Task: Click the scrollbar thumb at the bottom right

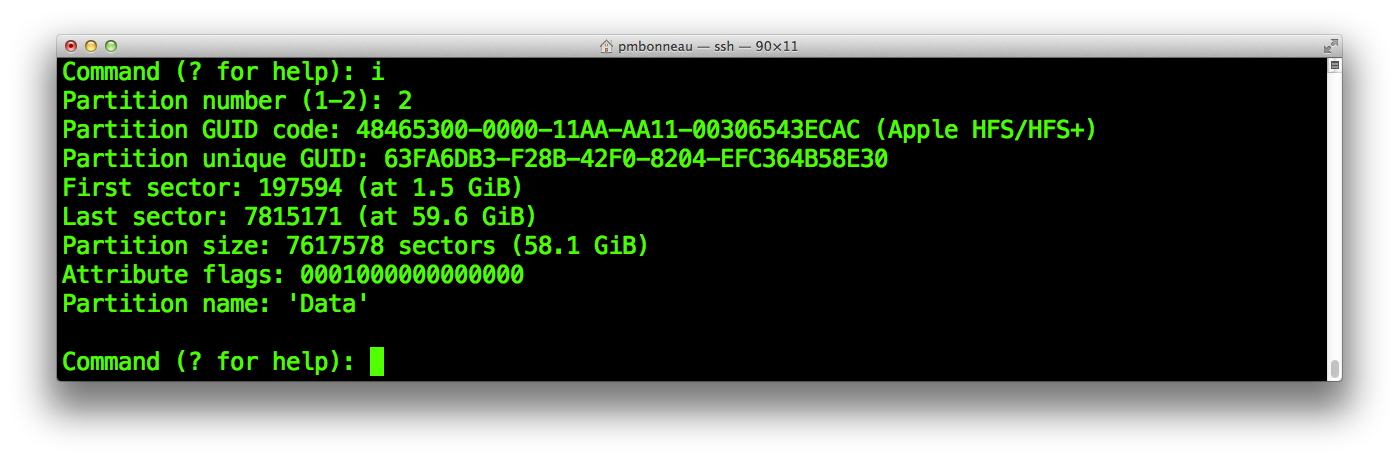Action: (x=1334, y=368)
